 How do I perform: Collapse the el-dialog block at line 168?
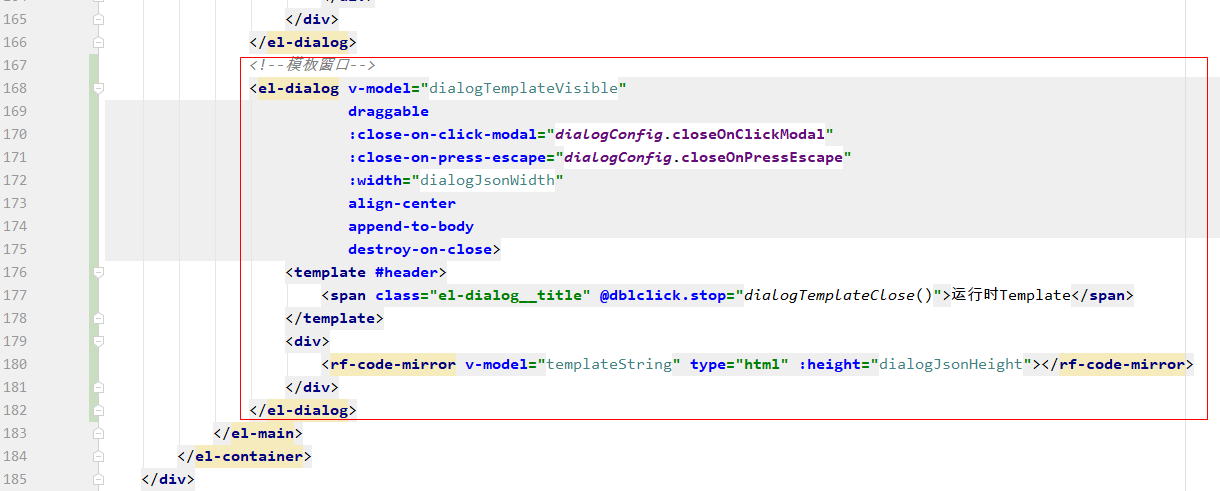pyautogui.click(x=98, y=88)
